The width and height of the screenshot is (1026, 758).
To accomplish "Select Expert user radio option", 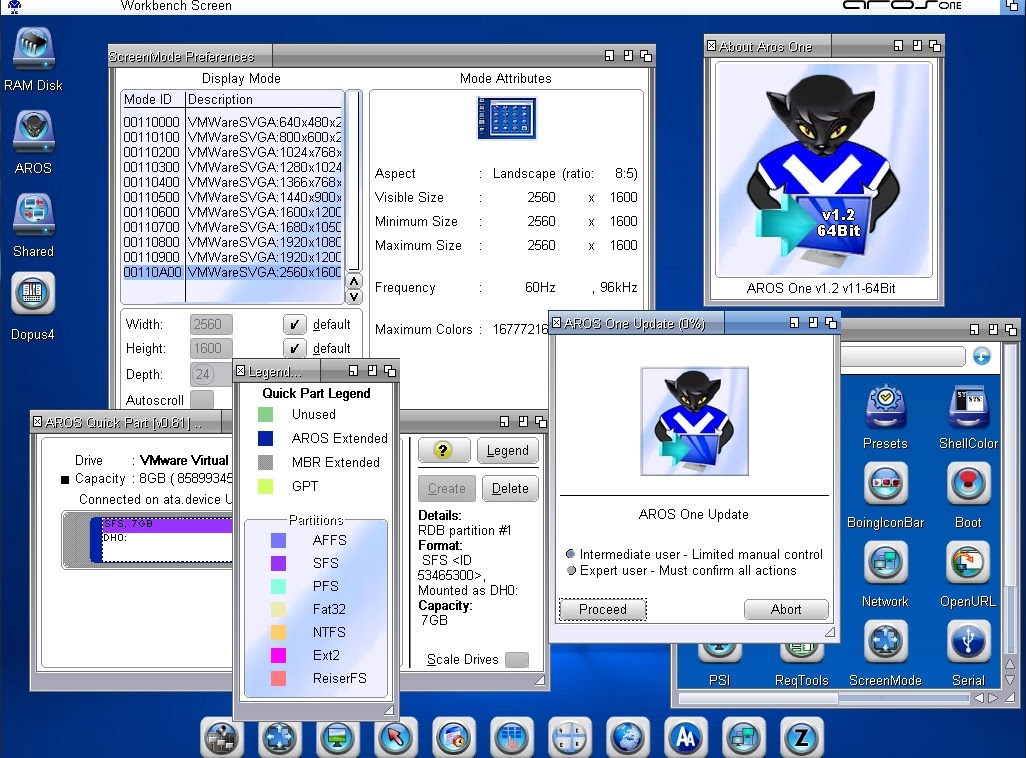I will click(571, 571).
